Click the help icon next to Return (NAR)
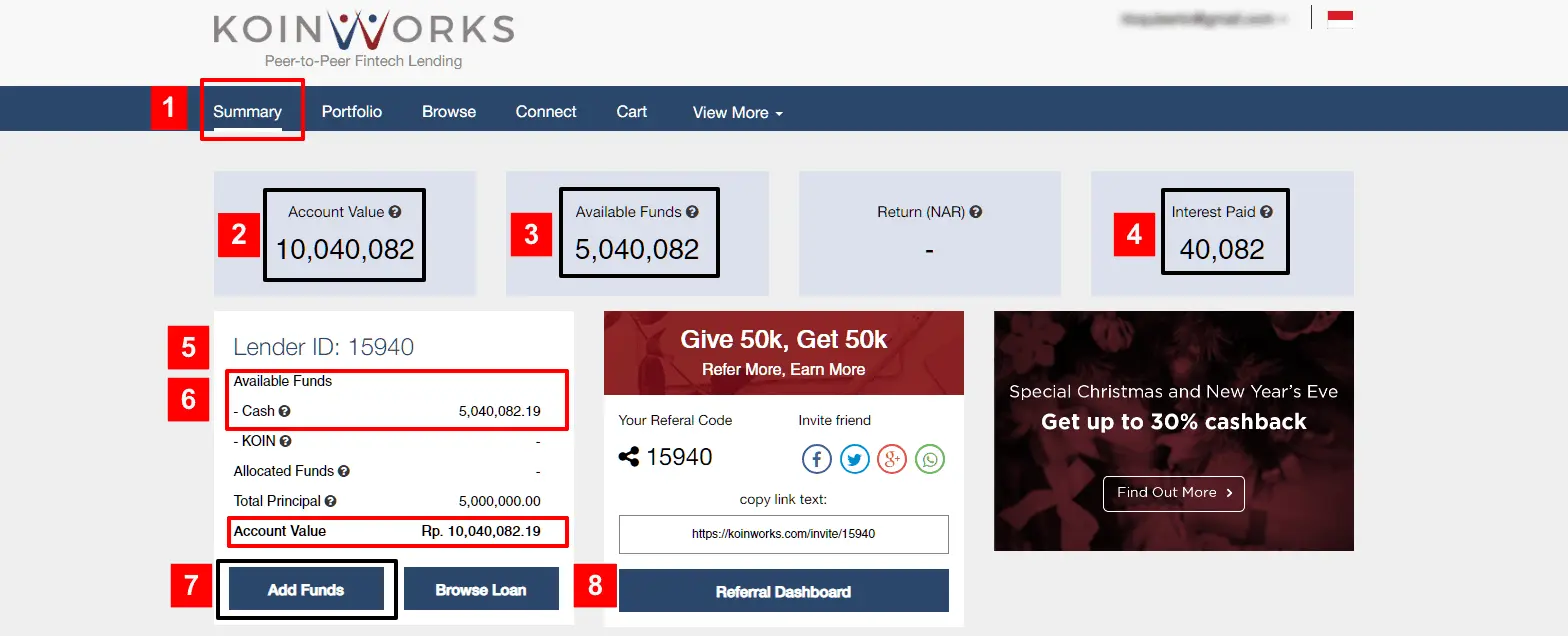This screenshot has height=636, width=1568. pyautogui.click(x=975, y=212)
